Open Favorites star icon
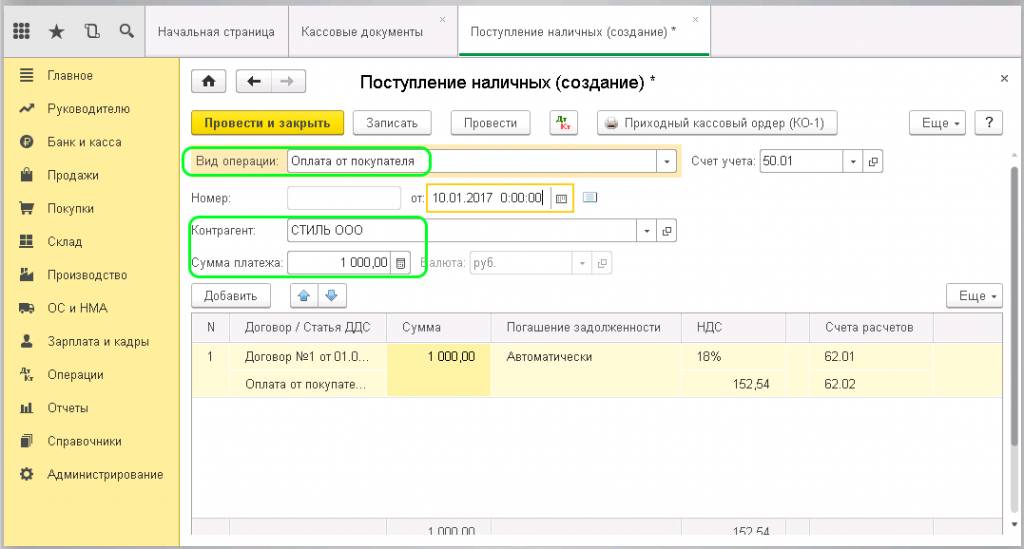1024x549 pixels. (57, 31)
